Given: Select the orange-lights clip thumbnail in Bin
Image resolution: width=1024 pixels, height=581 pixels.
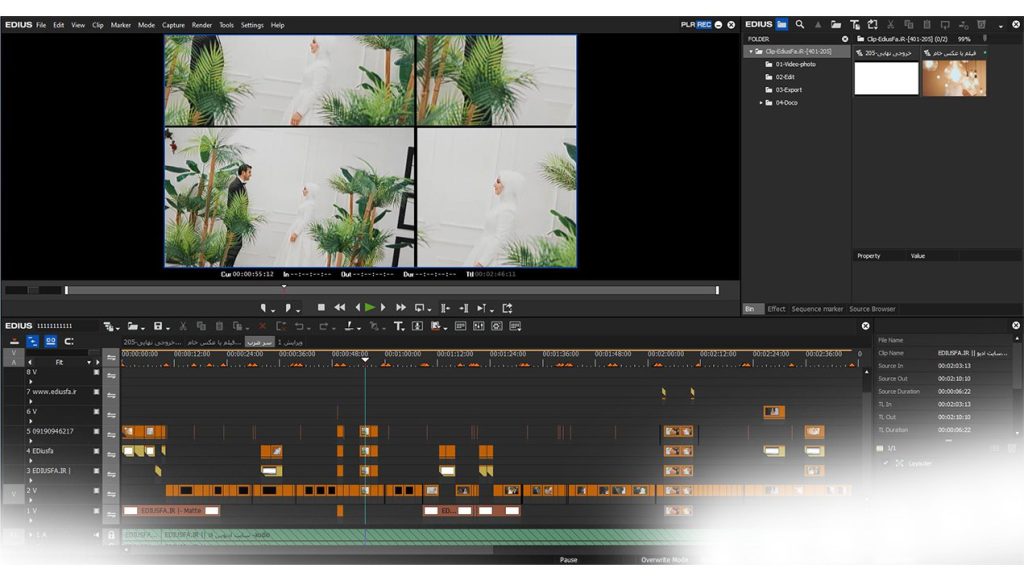Looking at the screenshot, I should 954,78.
